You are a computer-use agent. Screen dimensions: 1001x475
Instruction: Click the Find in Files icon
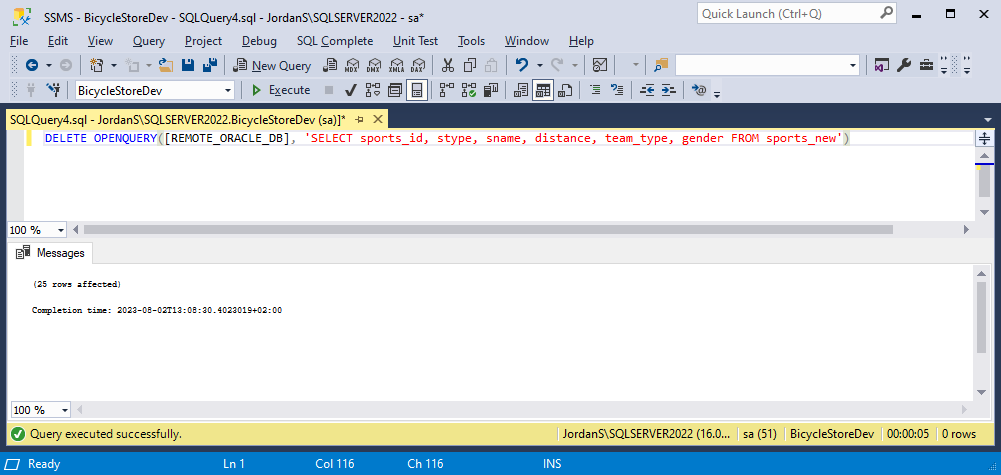pos(661,65)
